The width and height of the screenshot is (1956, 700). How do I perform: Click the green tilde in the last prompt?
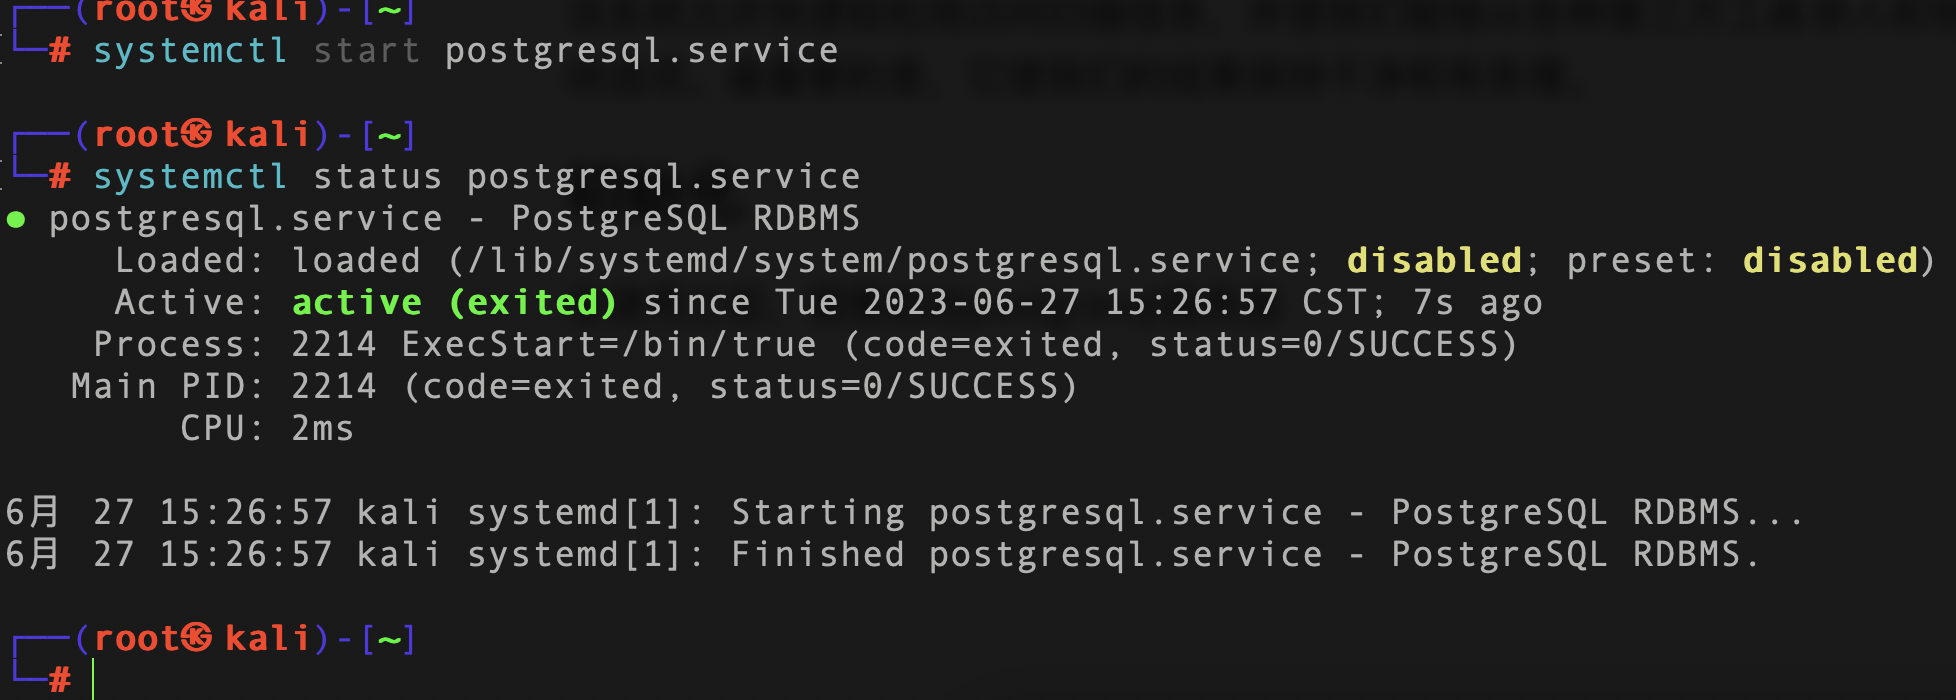[390, 638]
